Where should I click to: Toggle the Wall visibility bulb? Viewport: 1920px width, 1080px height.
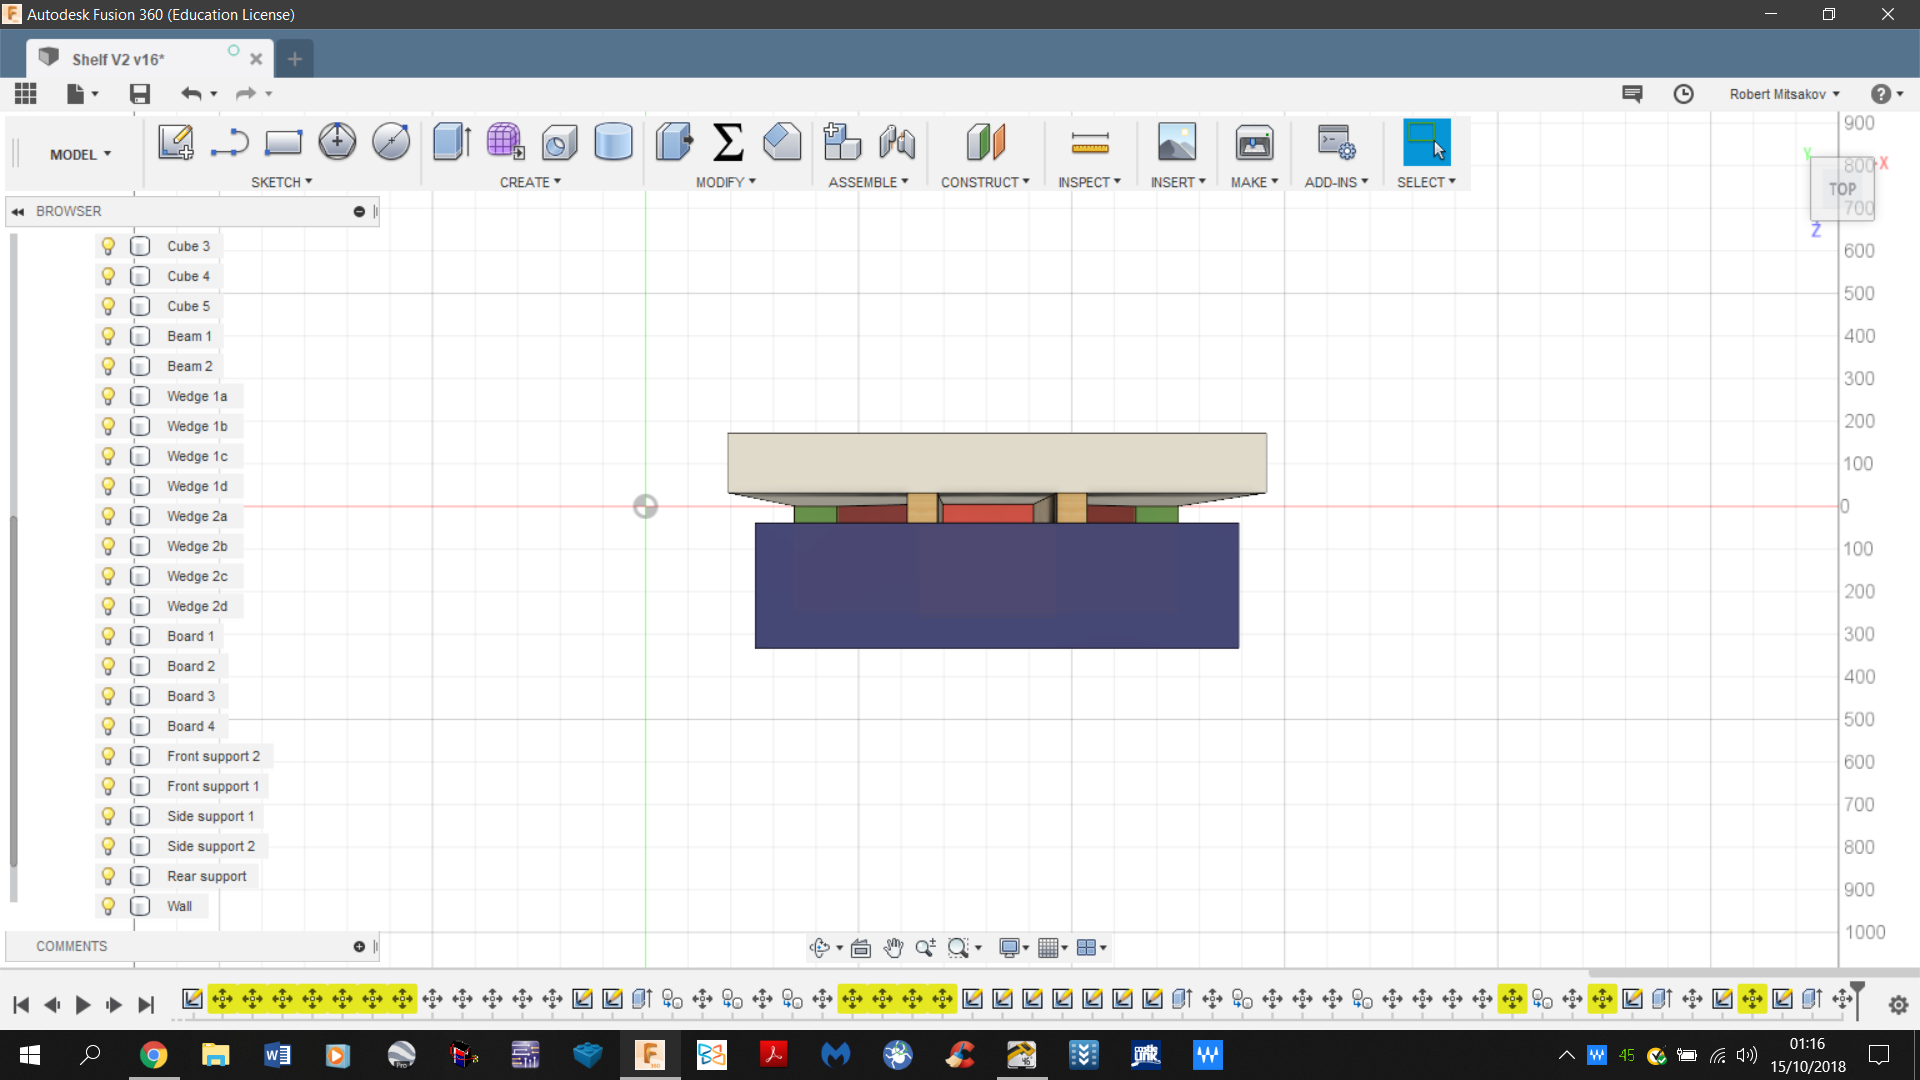tap(108, 906)
